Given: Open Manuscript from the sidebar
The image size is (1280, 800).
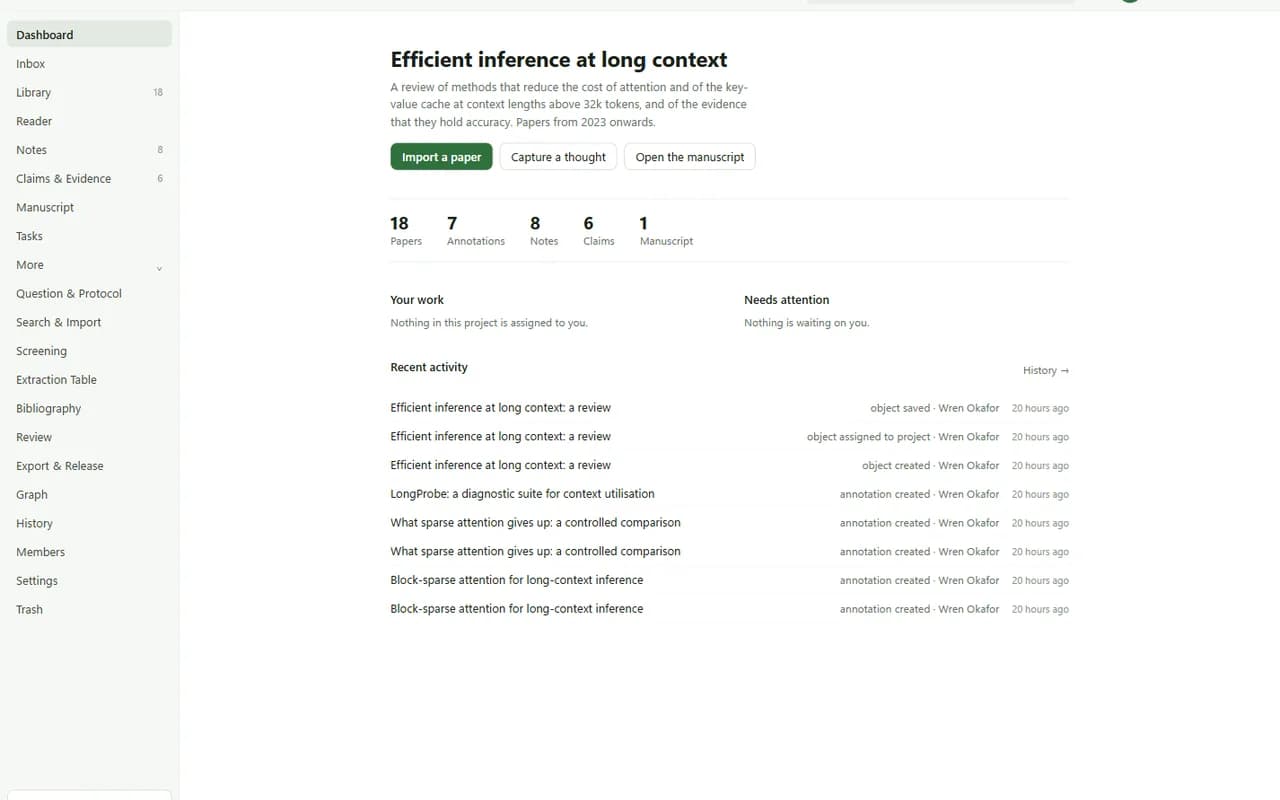Looking at the screenshot, I should tap(89, 208).
